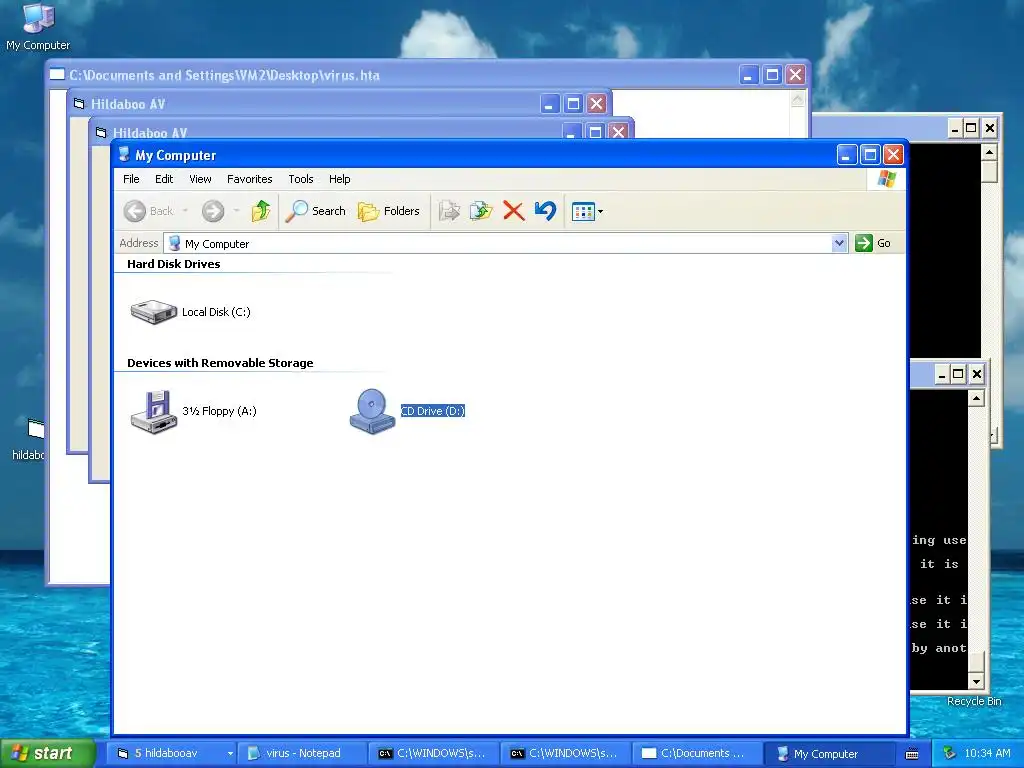Image resolution: width=1024 pixels, height=768 pixels.
Task: Select the hildaboo file on desktop
Action: click(31, 439)
